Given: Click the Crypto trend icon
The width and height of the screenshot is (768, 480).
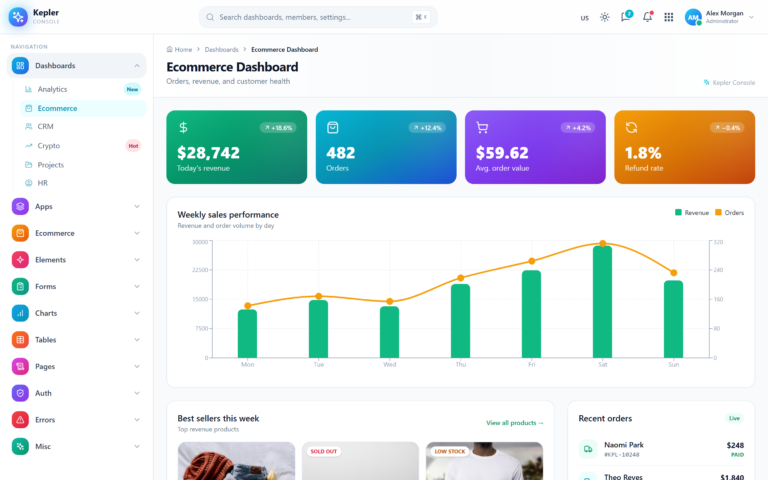Looking at the screenshot, I should tap(28, 145).
